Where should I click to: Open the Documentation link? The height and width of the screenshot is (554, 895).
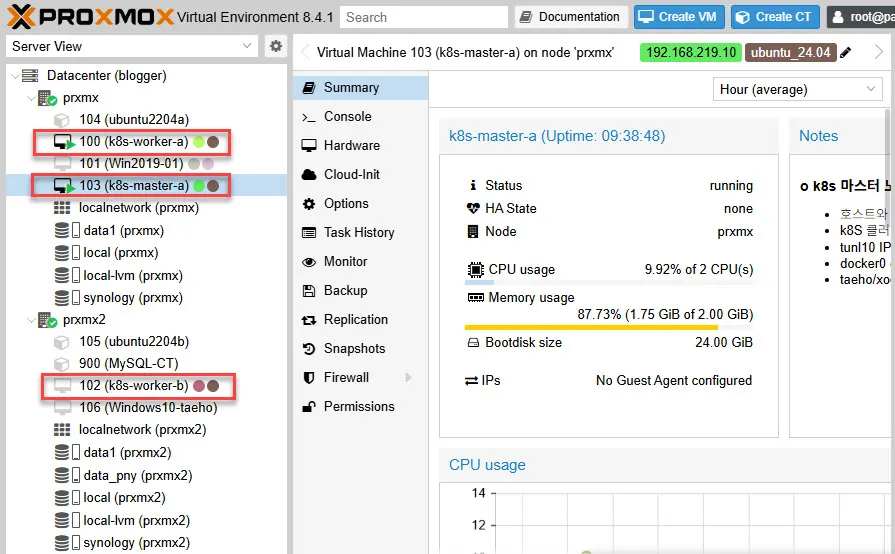point(571,17)
